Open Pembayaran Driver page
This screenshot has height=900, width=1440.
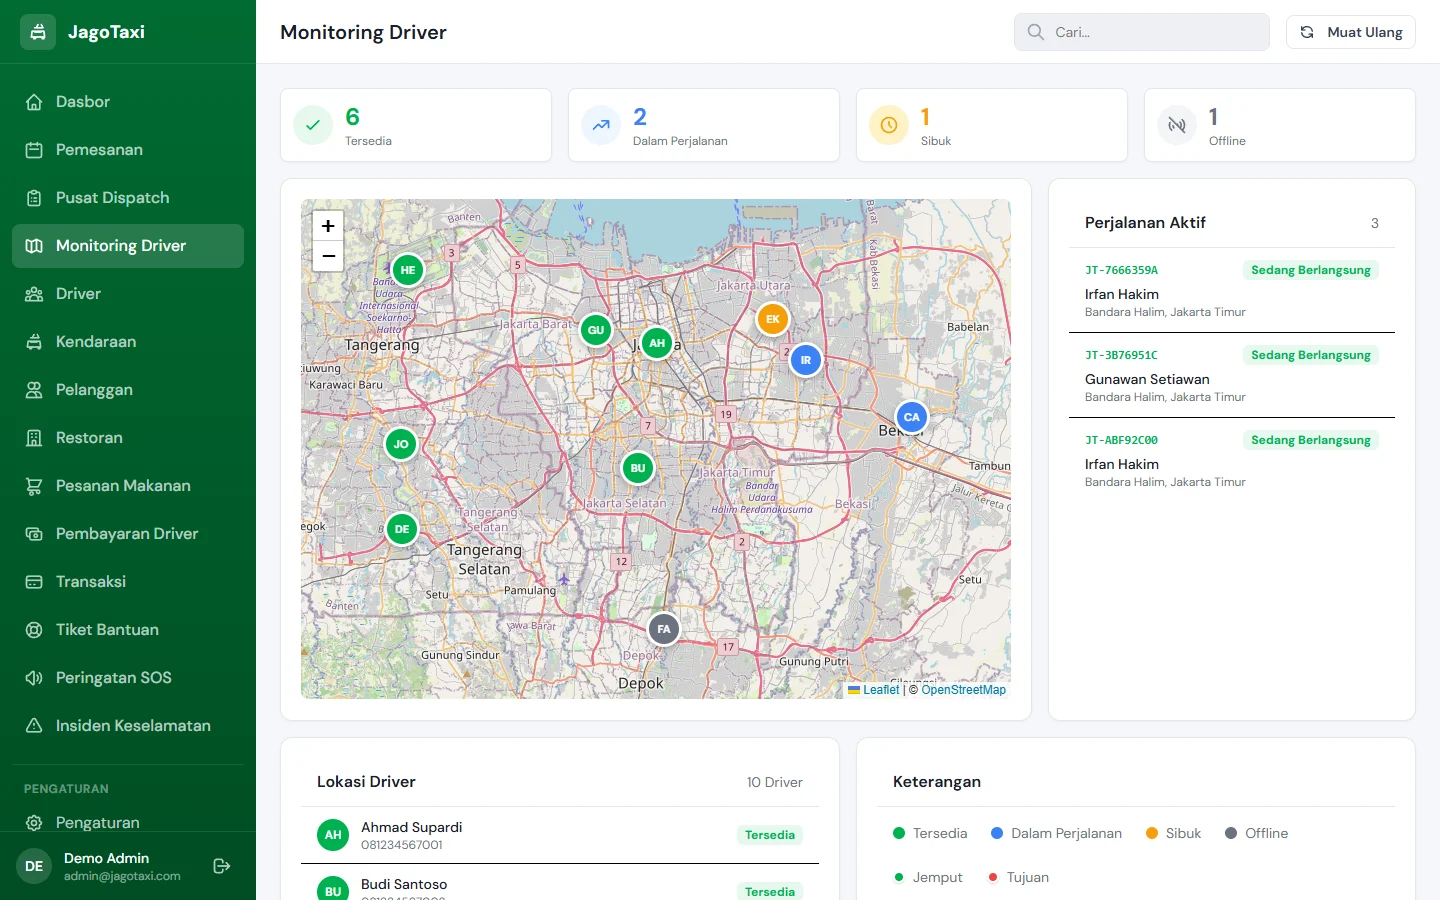128,534
